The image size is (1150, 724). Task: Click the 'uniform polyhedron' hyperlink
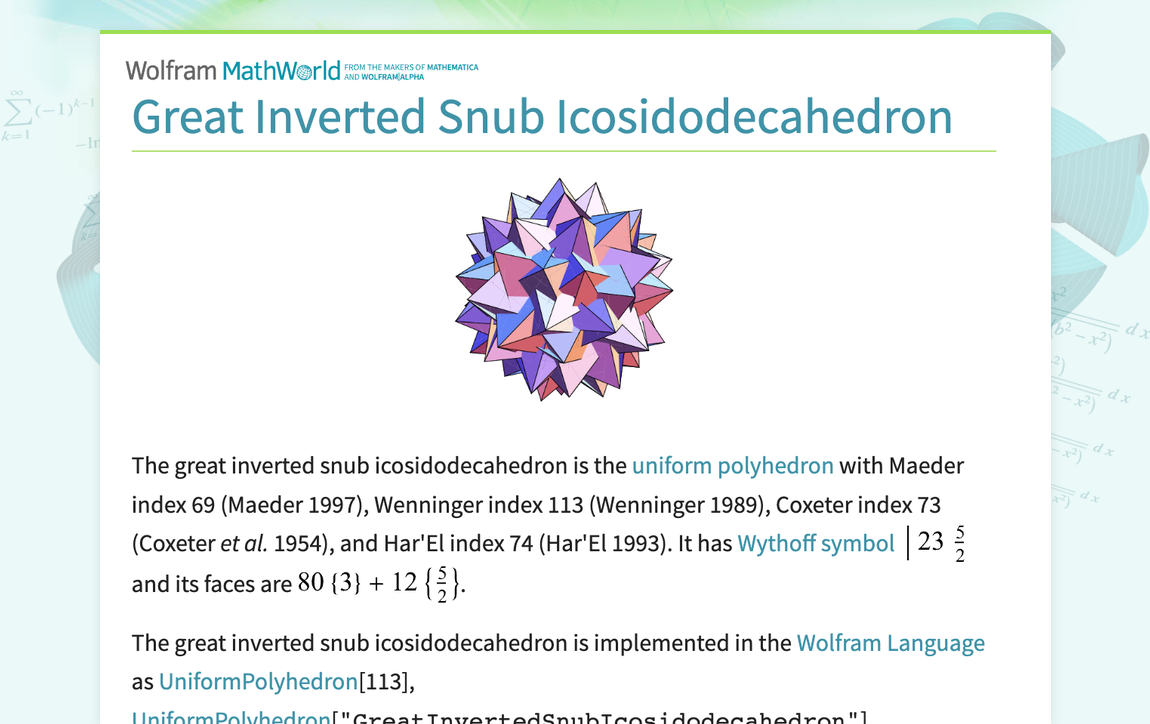point(732,465)
